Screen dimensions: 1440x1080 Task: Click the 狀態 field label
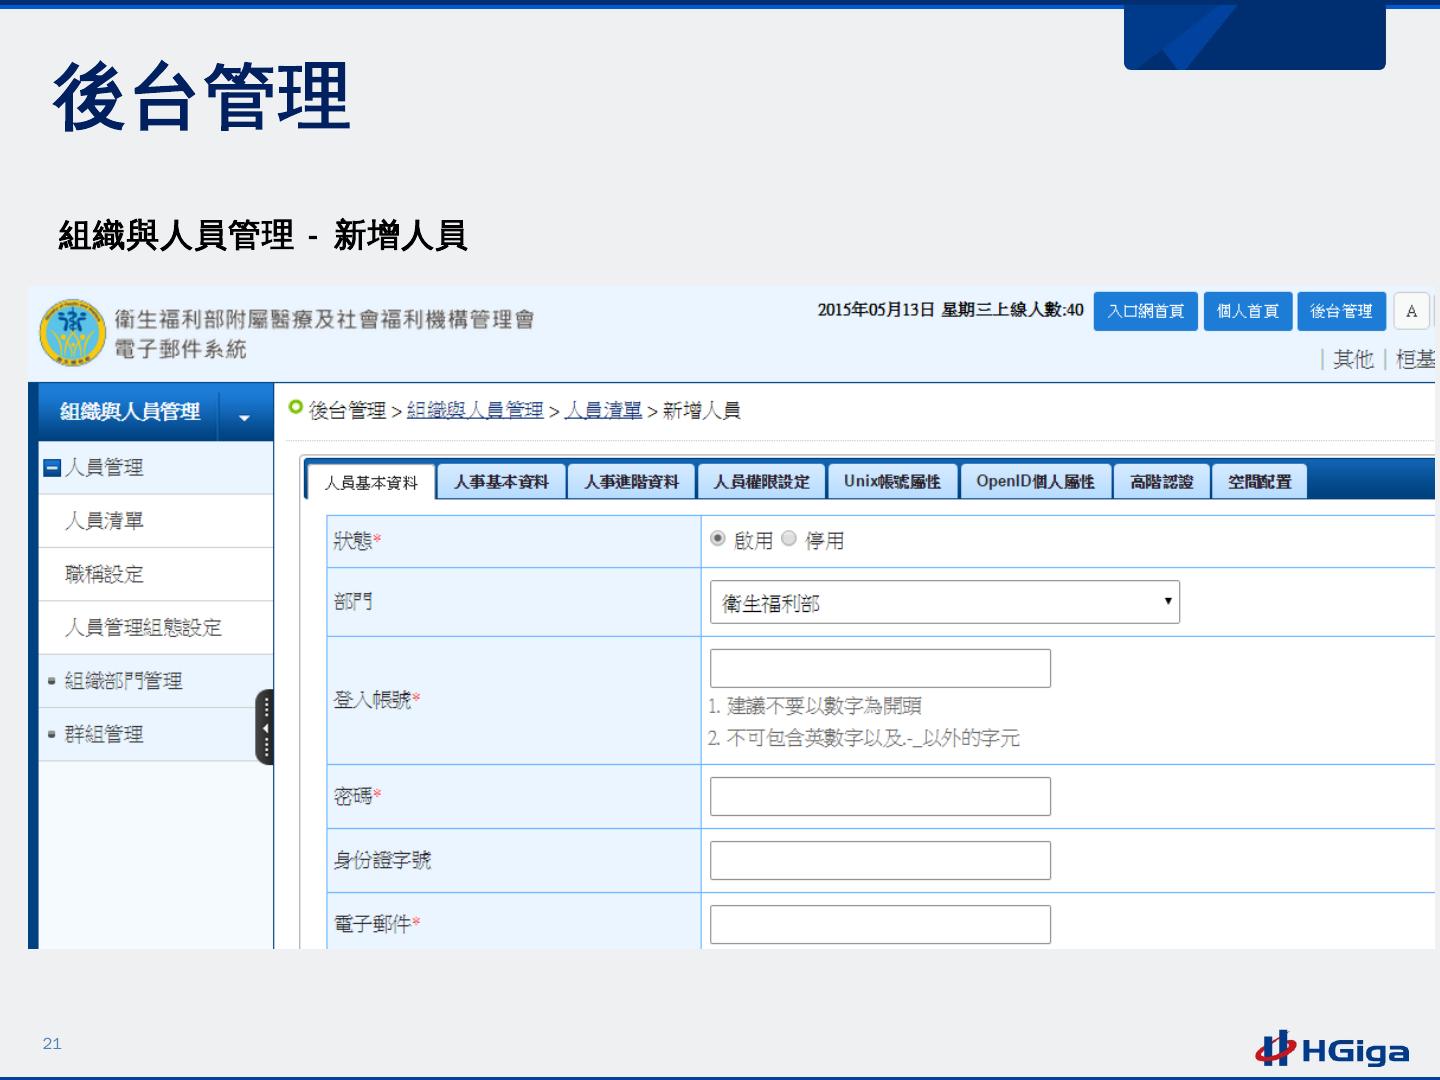click(x=352, y=541)
